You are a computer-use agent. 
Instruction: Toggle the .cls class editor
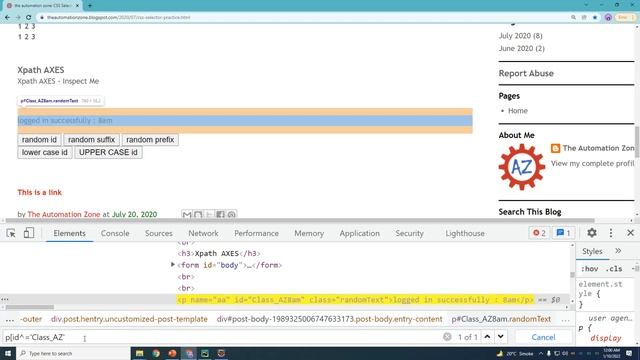pos(614,269)
